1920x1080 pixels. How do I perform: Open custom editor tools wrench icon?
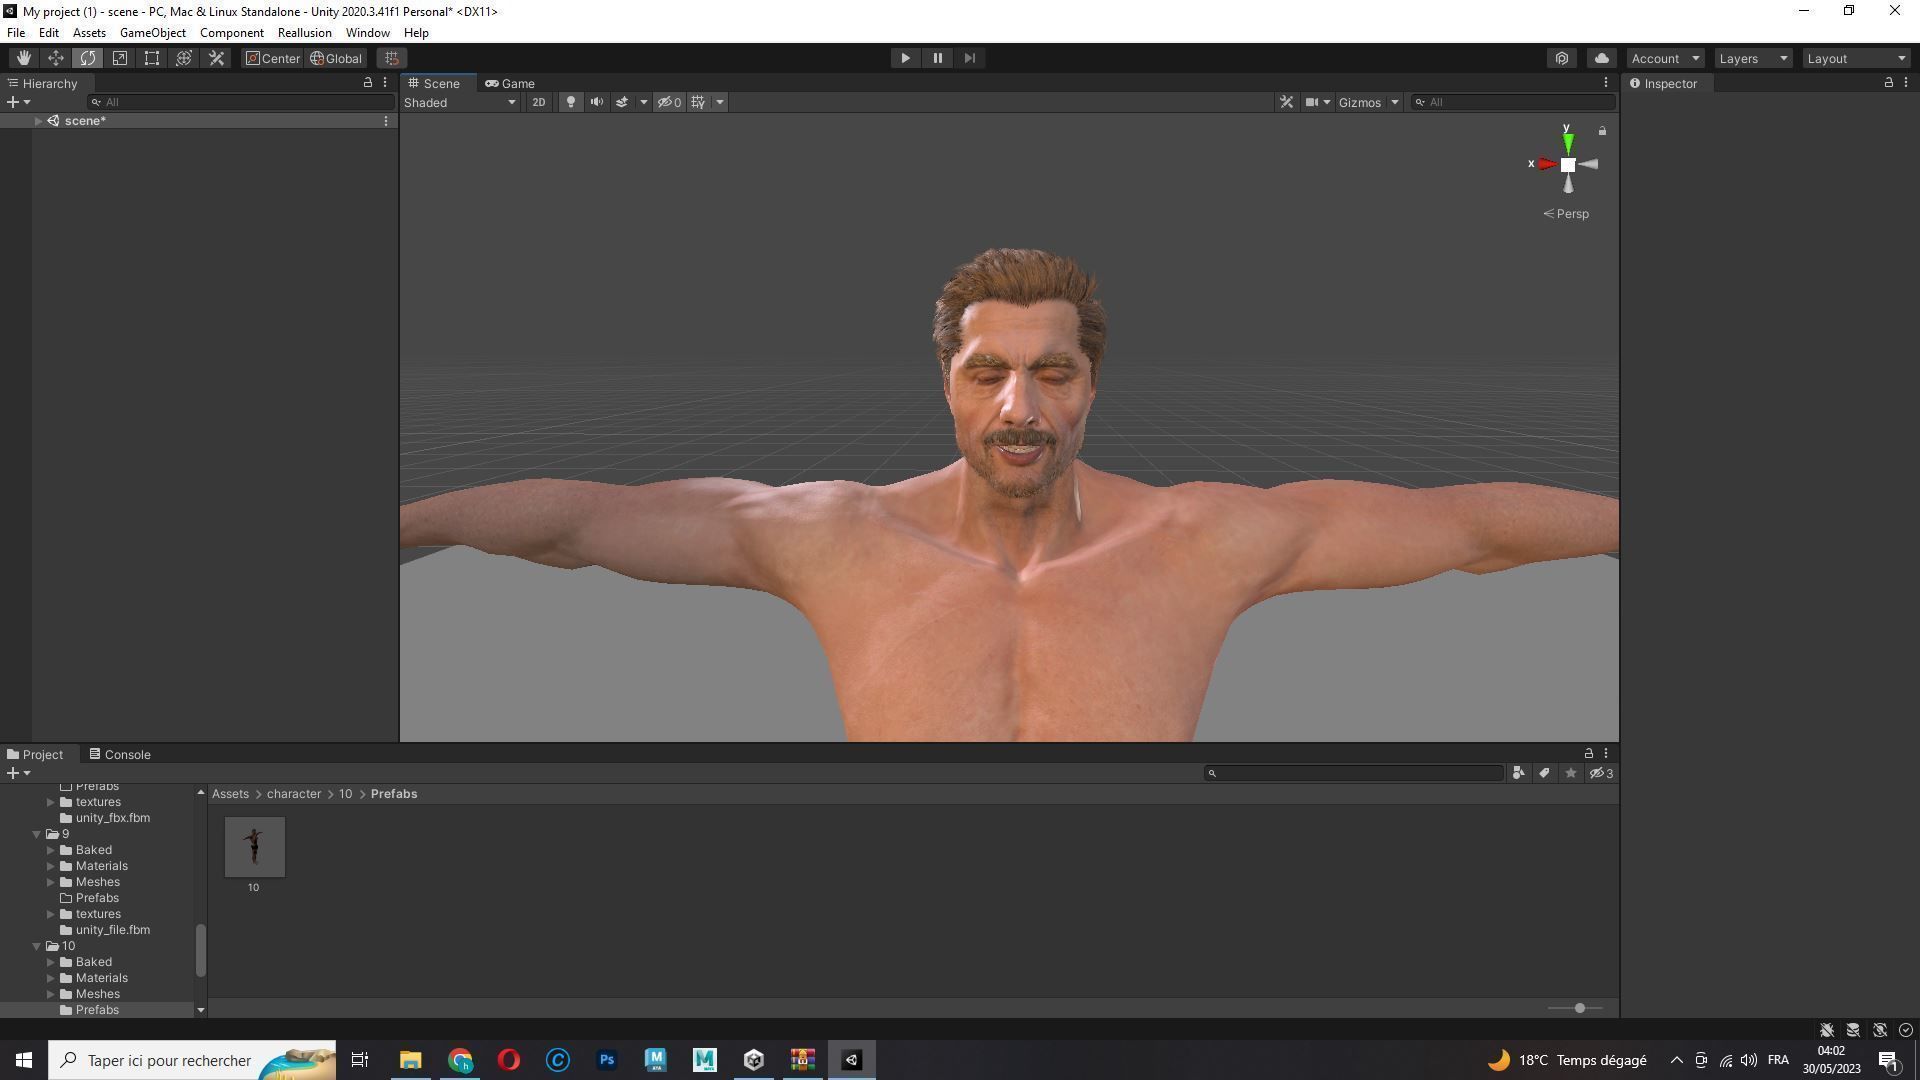(216, 58)
